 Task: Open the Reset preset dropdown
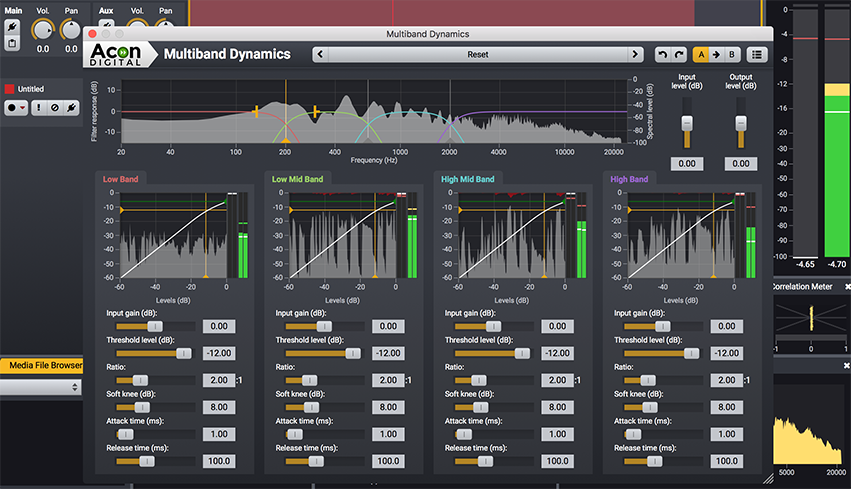tap(477, 55)
